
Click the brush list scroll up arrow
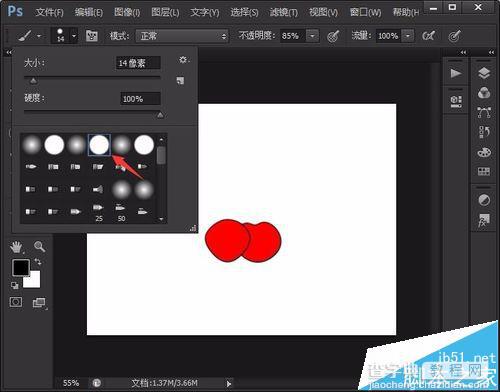pos(161,139)
